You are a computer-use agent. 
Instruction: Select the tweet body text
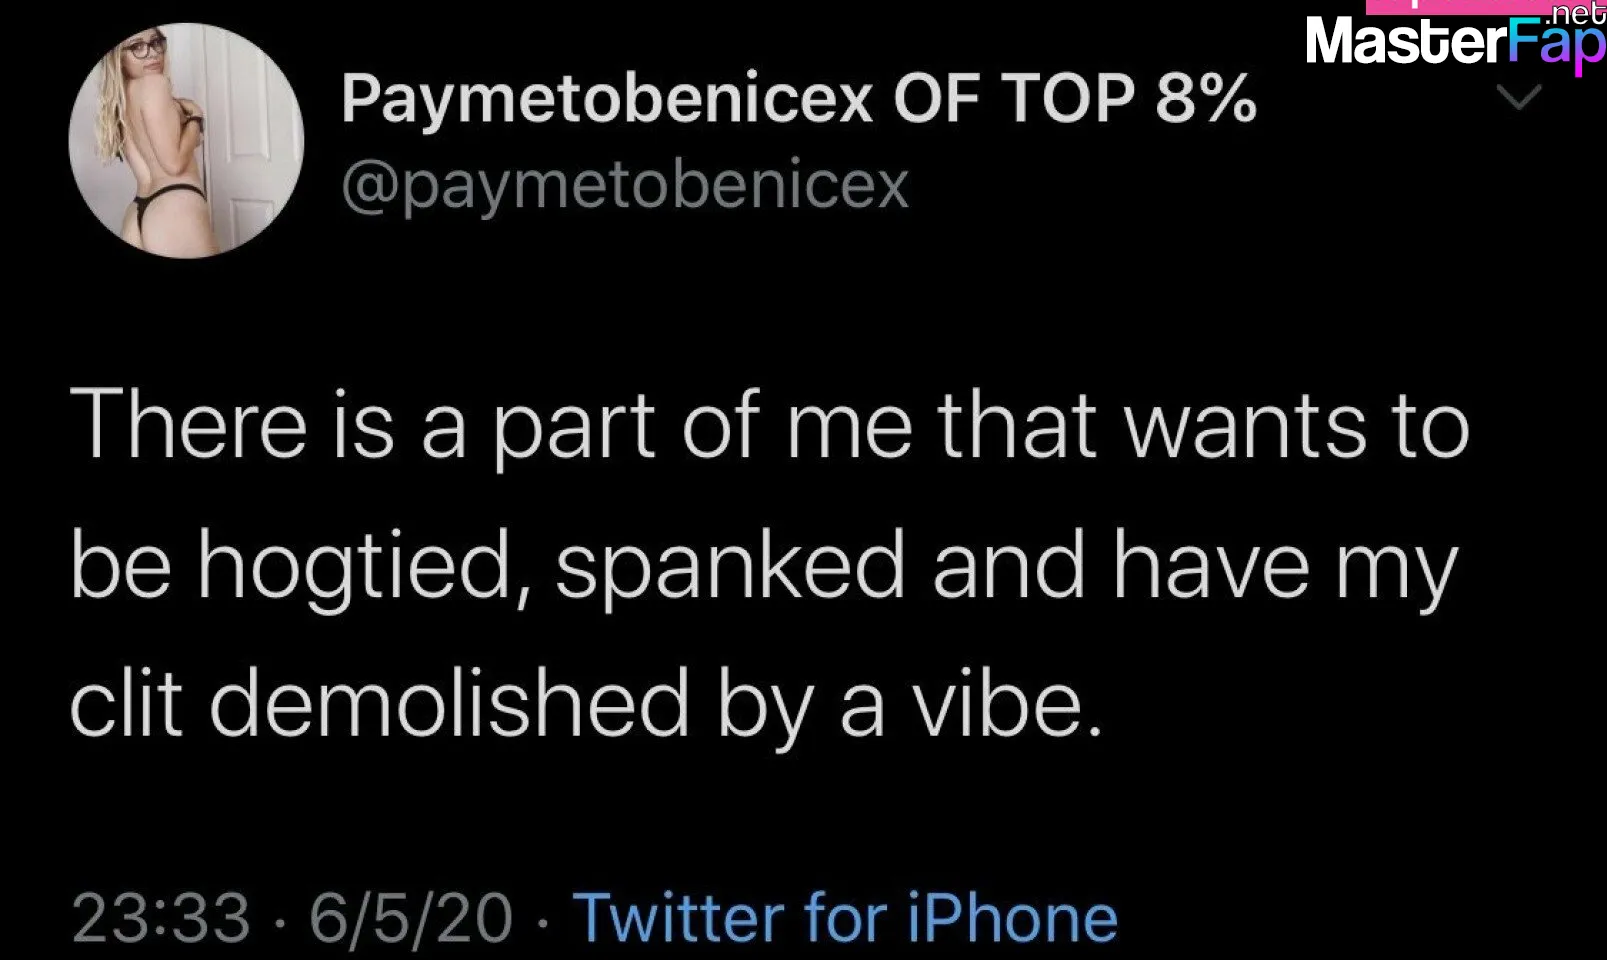coord(770,563)
